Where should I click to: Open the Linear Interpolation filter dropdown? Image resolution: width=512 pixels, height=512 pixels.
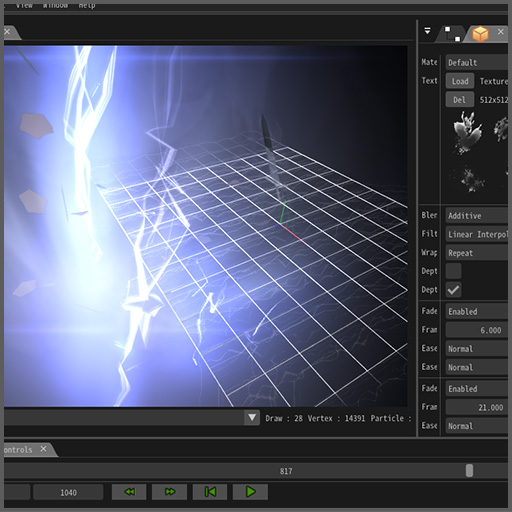pos(477,234)
